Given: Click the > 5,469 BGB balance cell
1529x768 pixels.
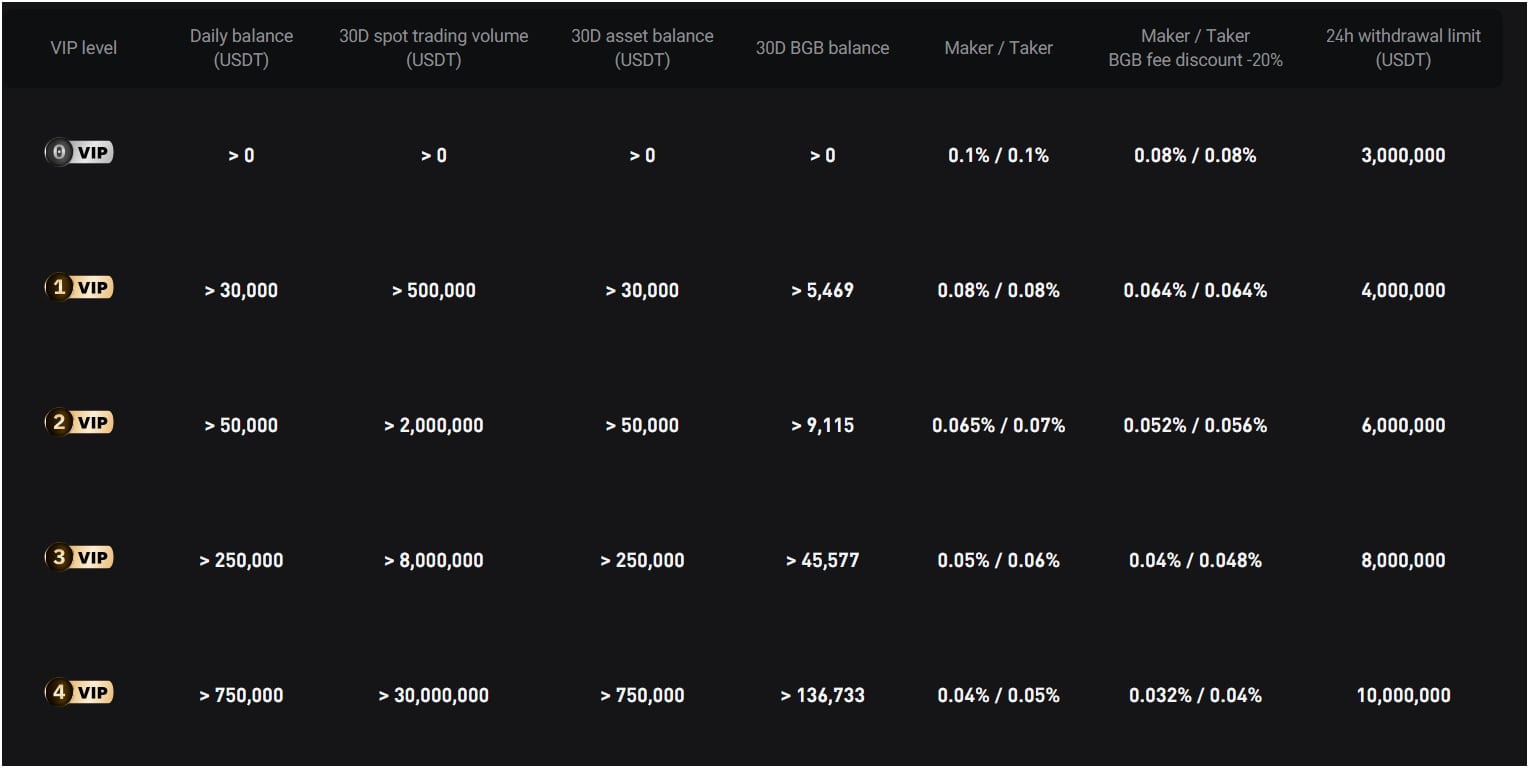Looking at the screenshot, I should [x=821, y=290].
